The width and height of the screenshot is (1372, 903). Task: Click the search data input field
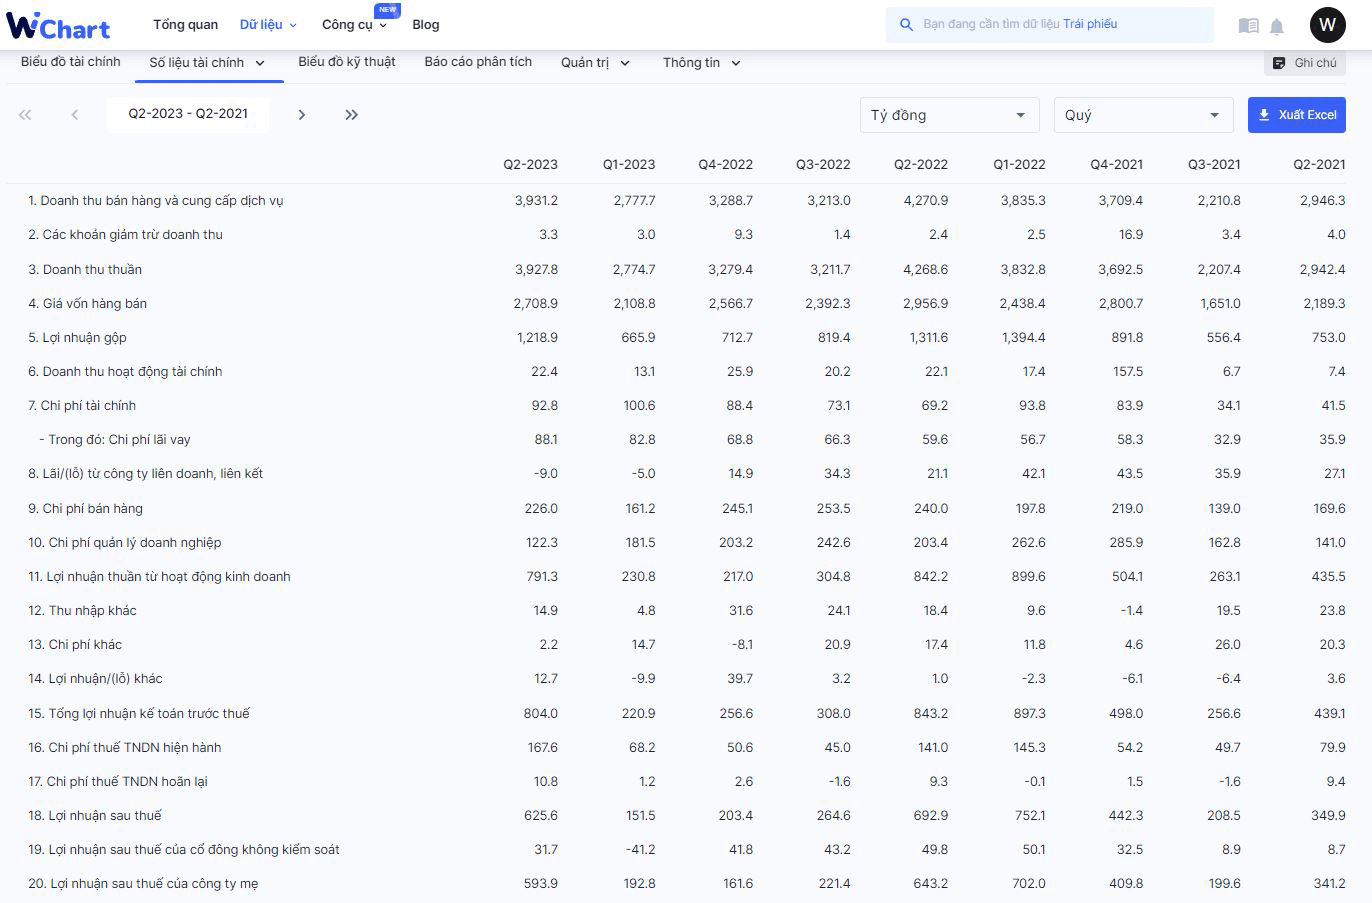tap(1050, 24)
